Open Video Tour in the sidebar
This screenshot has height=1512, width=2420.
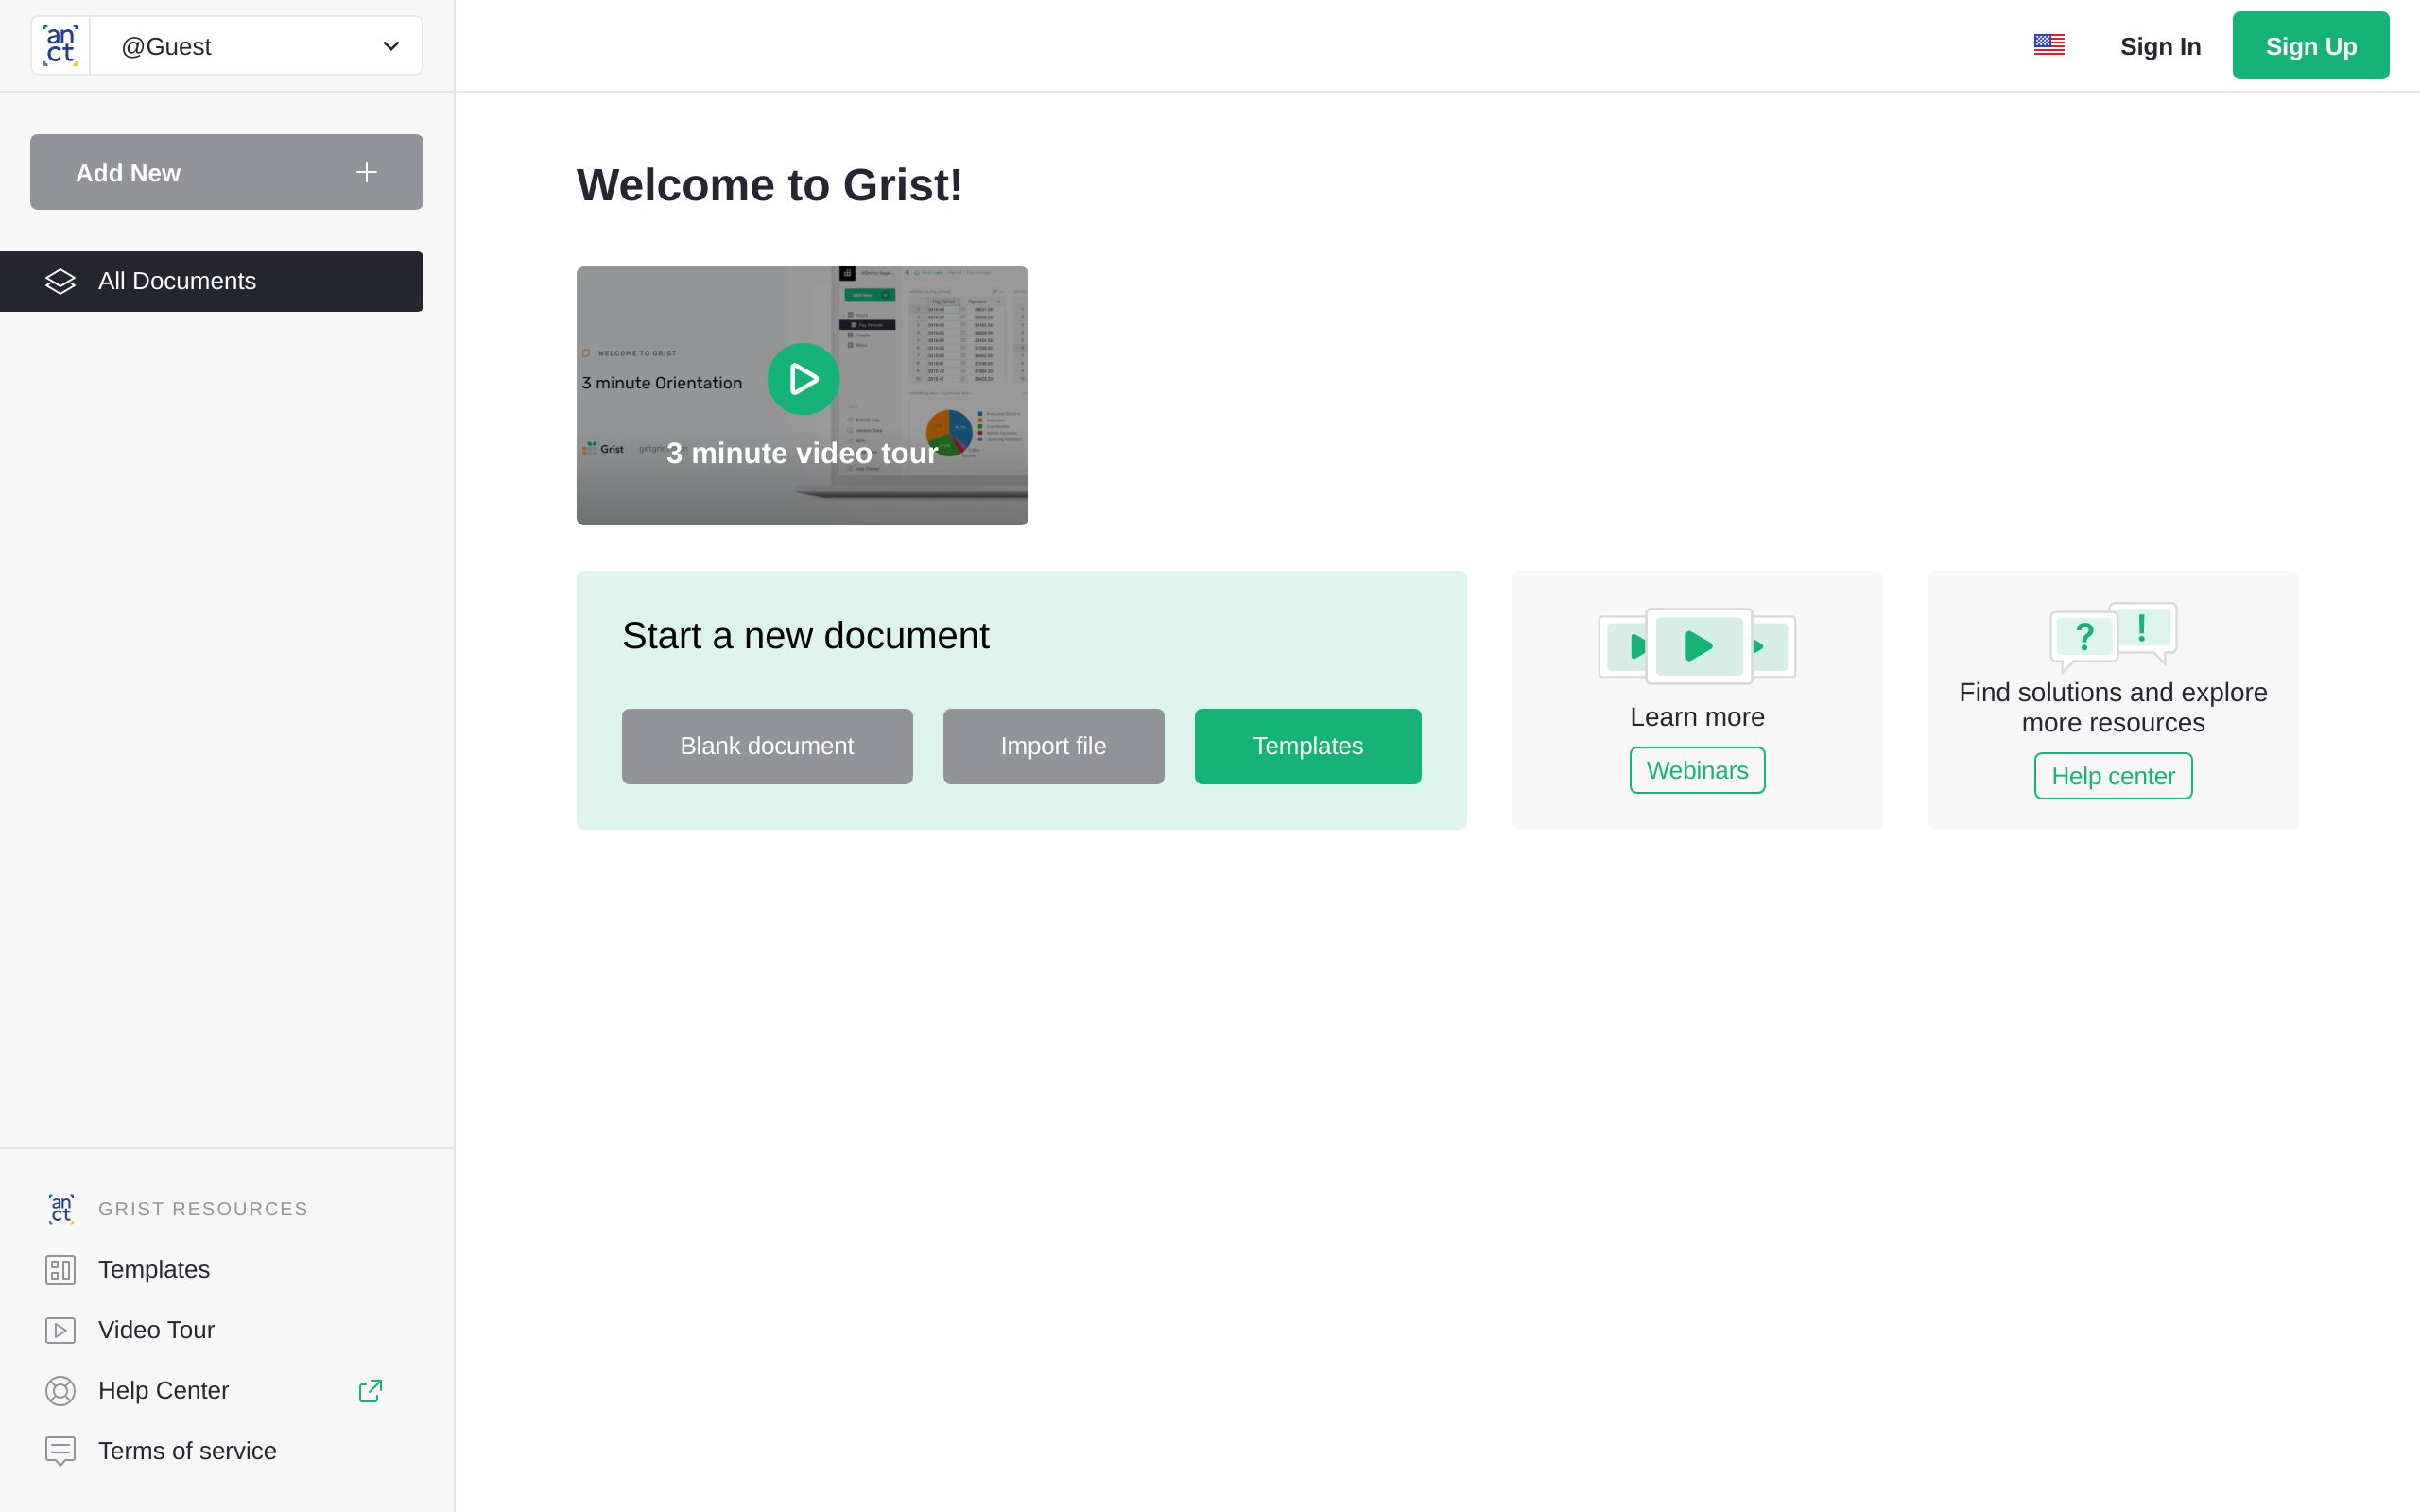tap(211, 1330)
